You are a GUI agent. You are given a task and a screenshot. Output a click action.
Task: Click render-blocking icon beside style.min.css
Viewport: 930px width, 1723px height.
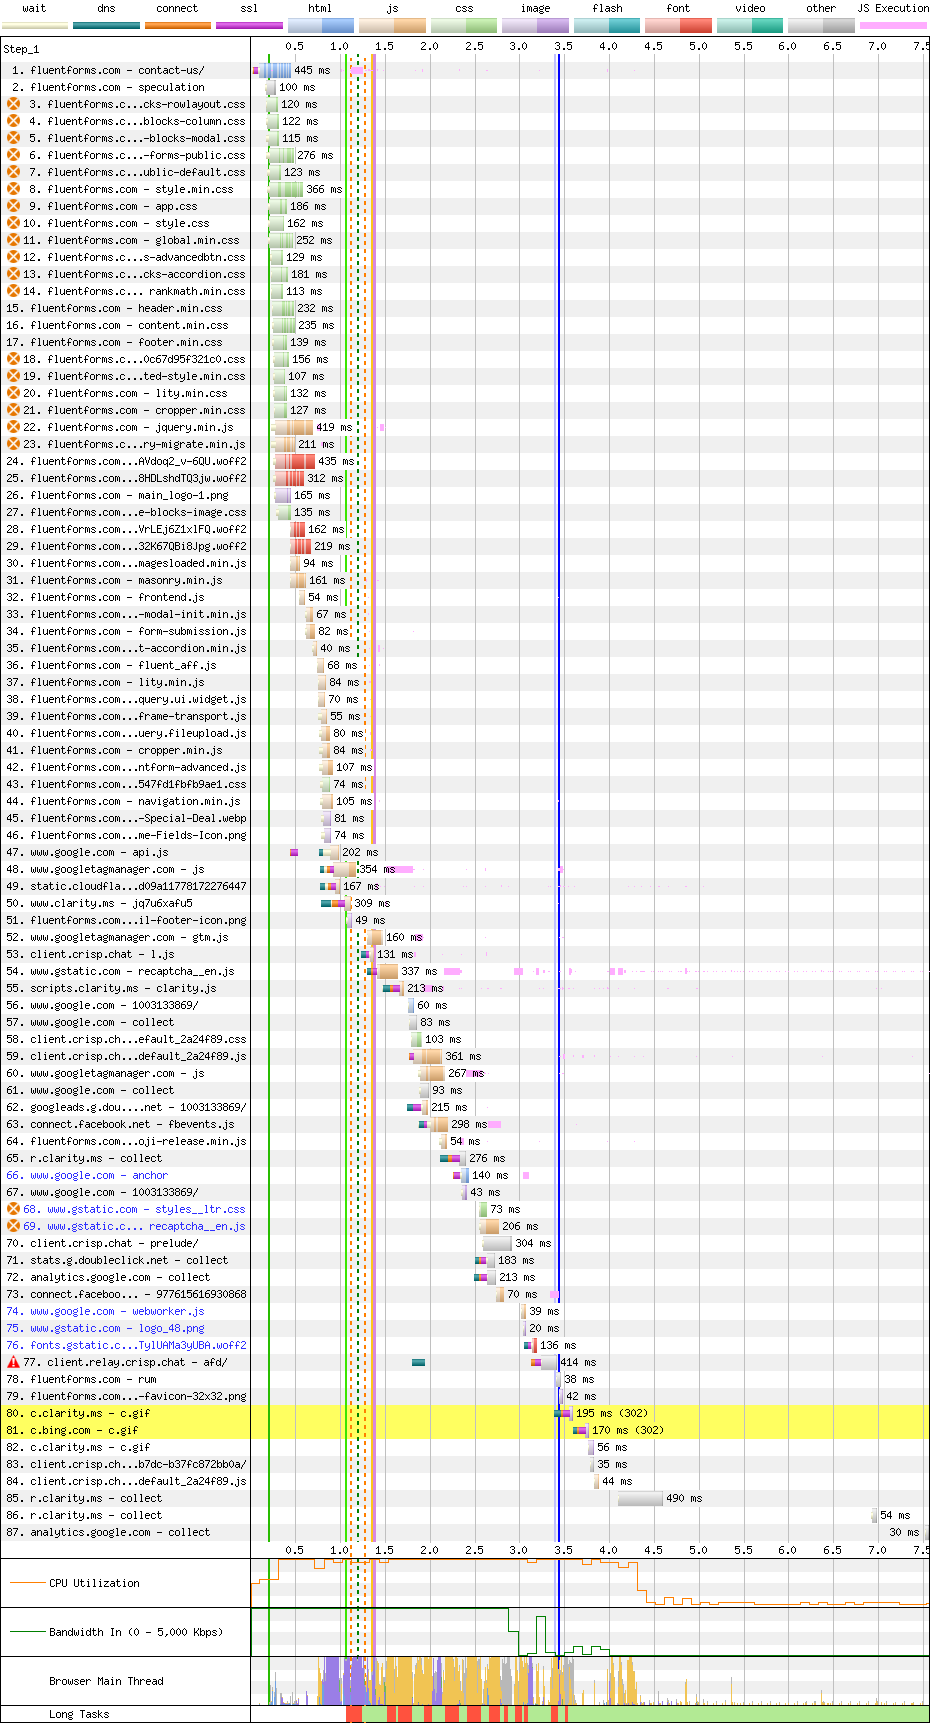[x=13, y=189]
